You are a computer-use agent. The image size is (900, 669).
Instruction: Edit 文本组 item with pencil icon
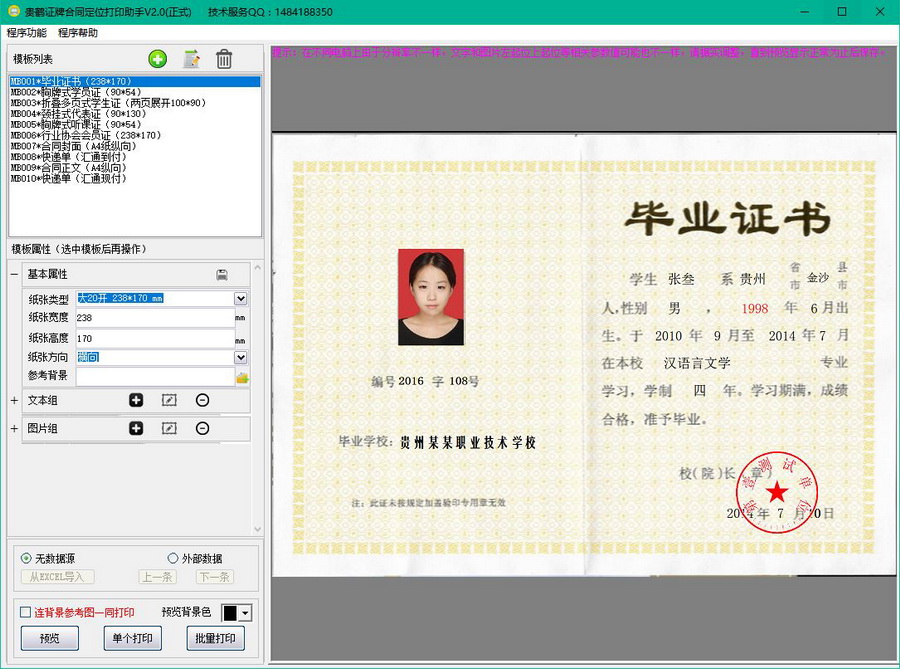[169, 400]
